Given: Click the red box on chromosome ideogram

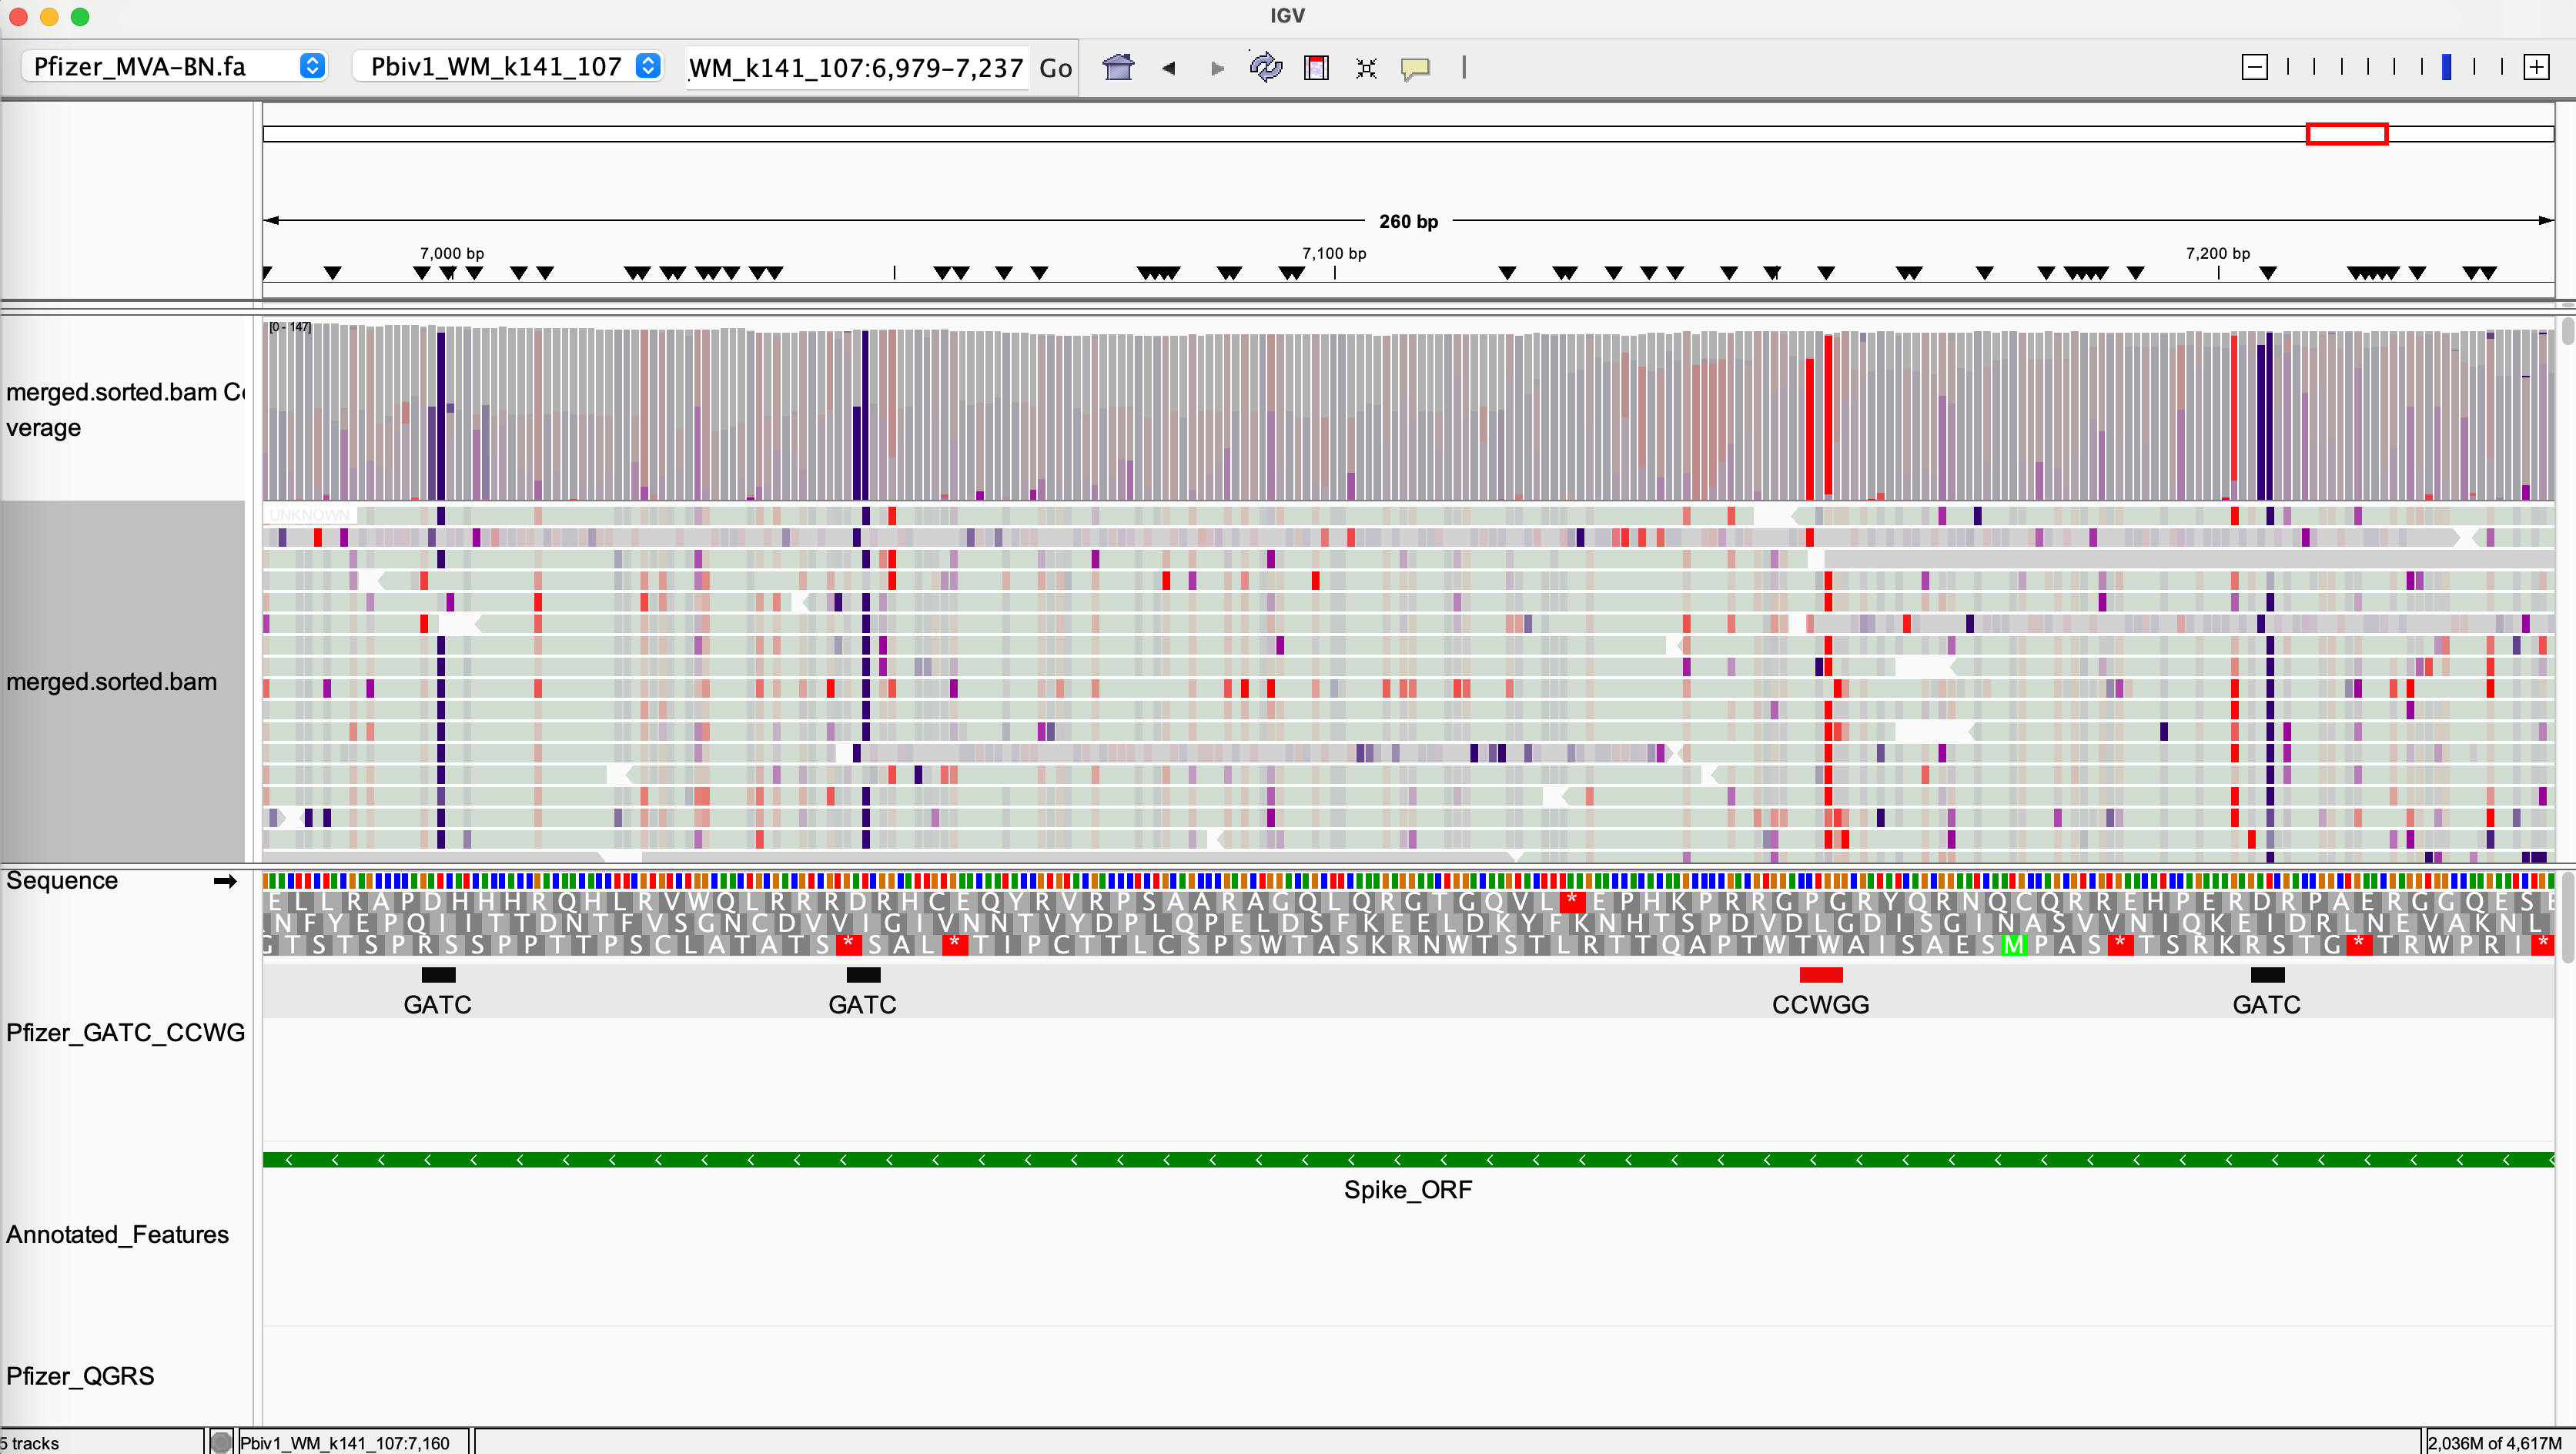Looking at the screenshot, I should tap(2346, 134).
